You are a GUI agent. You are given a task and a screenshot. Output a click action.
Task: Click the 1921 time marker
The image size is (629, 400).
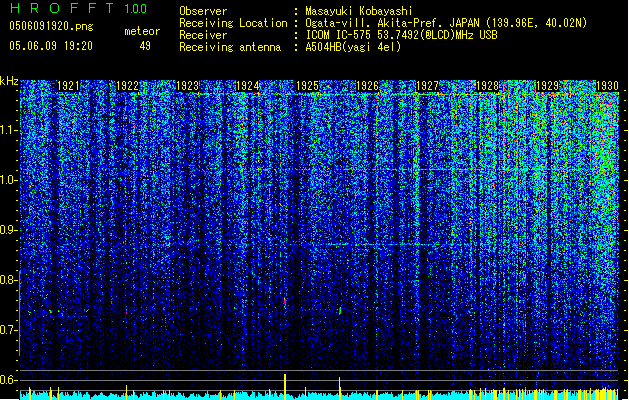coord(68,86)
